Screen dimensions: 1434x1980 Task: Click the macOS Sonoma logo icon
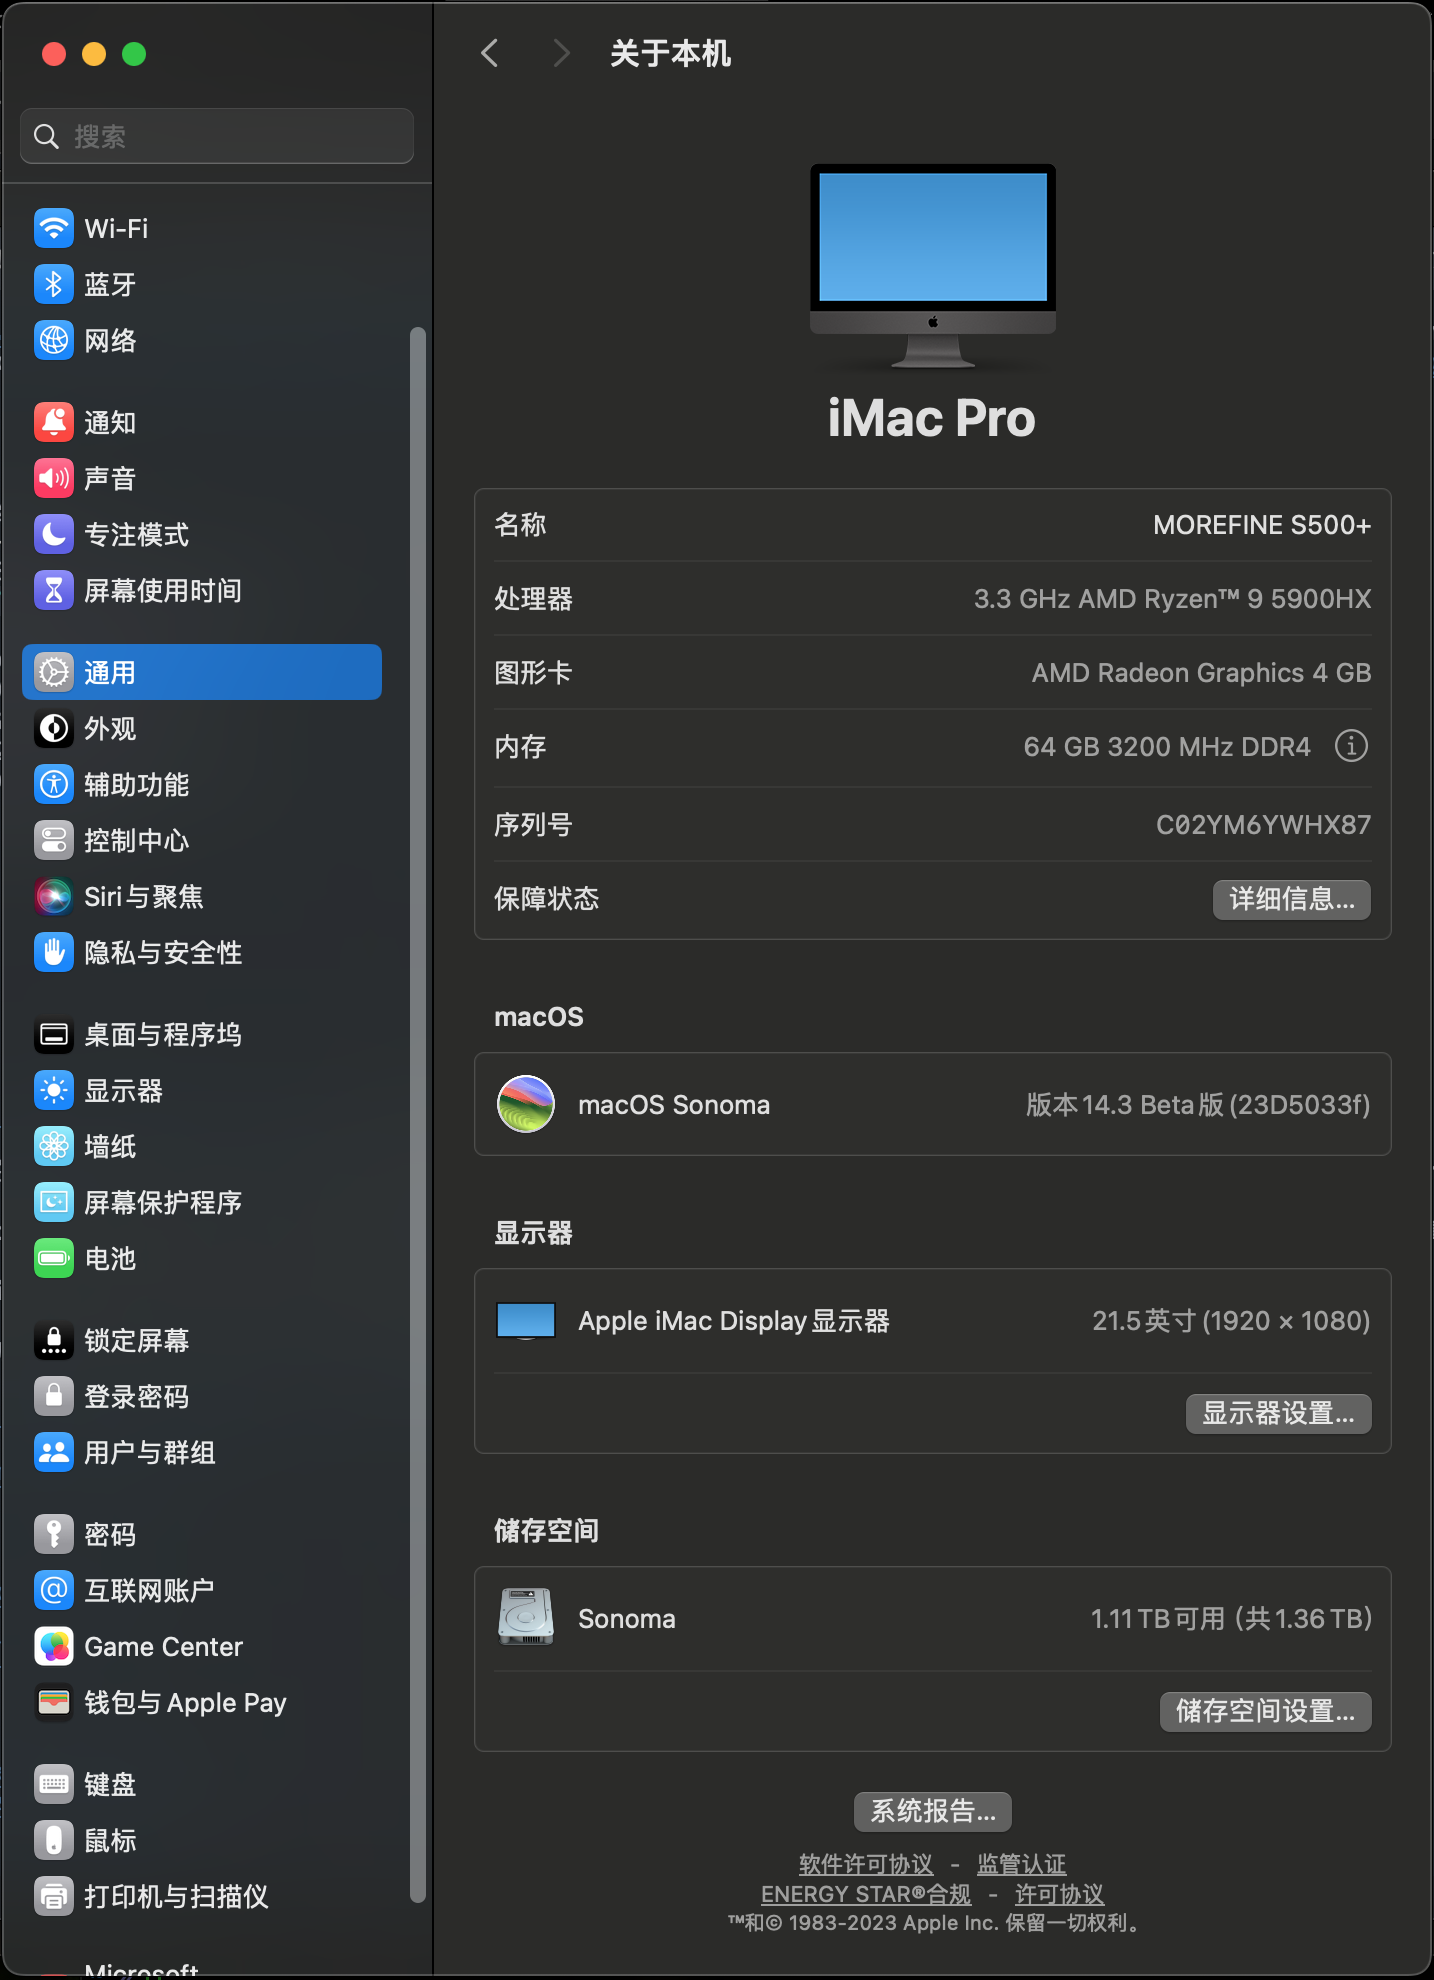coord(526,1104)
